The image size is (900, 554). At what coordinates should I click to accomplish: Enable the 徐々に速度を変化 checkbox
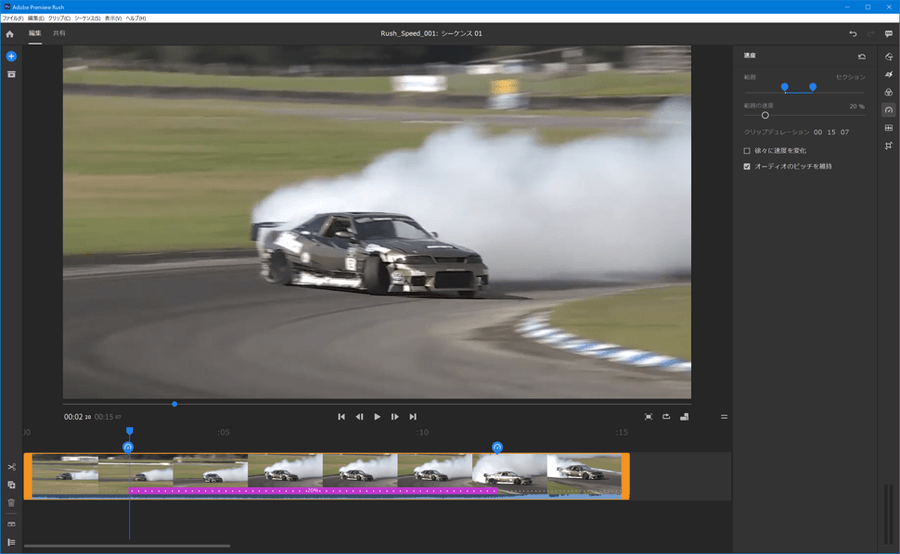[x=747, y=151]
